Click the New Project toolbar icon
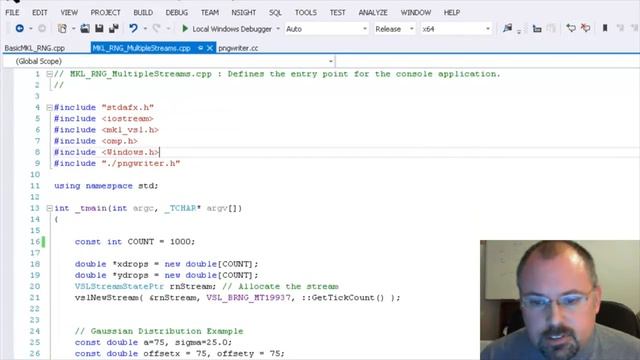 point(62,28)
